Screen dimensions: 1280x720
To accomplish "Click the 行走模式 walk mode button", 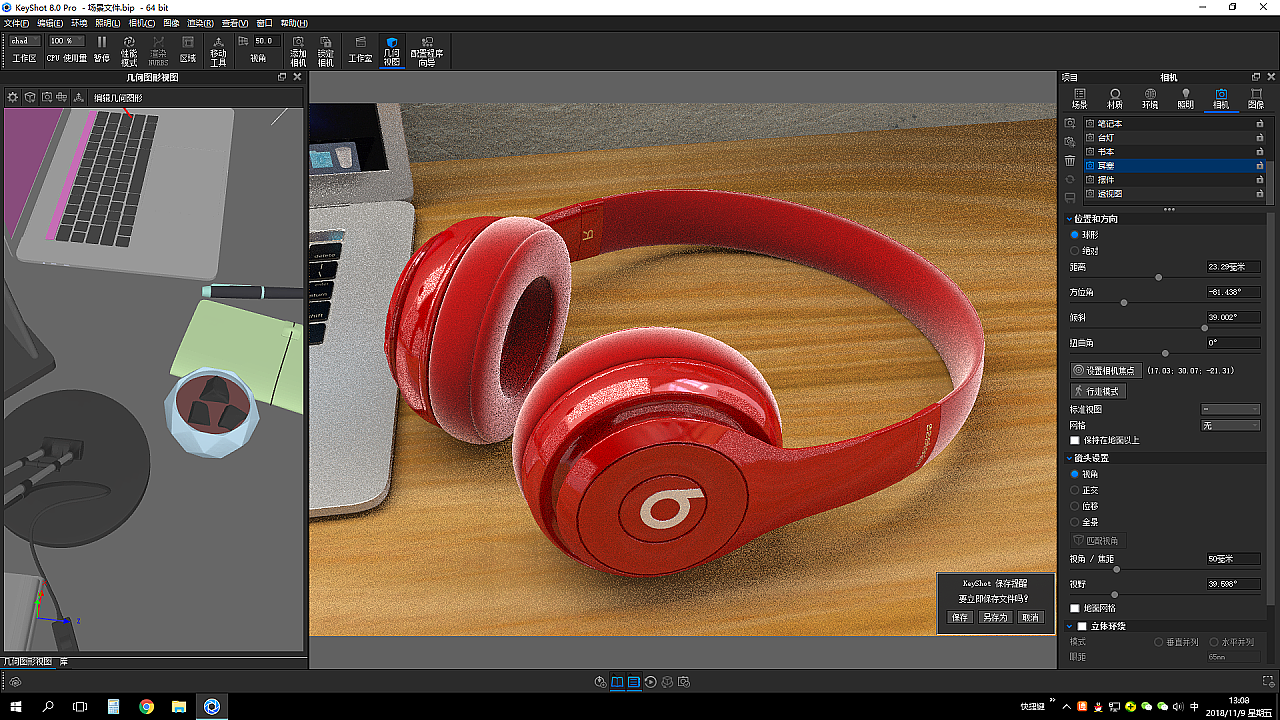I will coord(1098,391).
